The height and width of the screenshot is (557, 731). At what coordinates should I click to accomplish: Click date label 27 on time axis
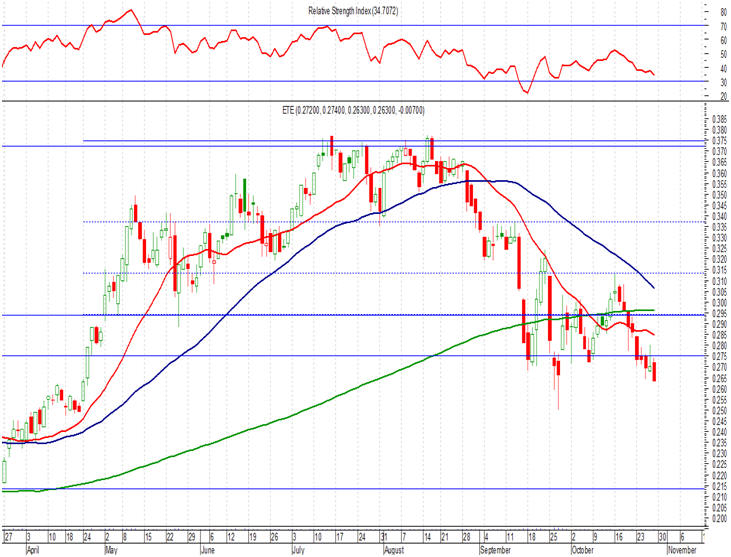(8, 537)
